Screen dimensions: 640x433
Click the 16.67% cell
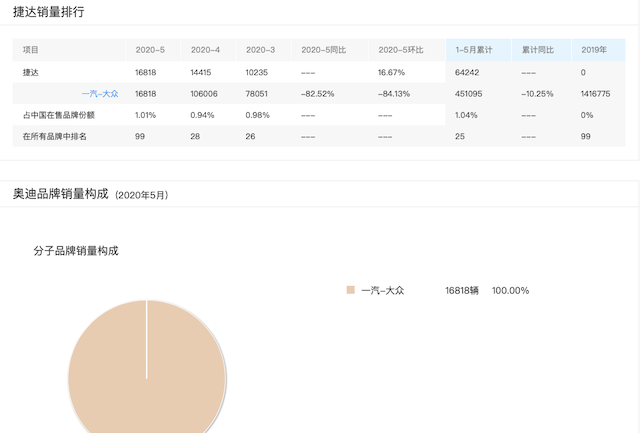[391, 73]
